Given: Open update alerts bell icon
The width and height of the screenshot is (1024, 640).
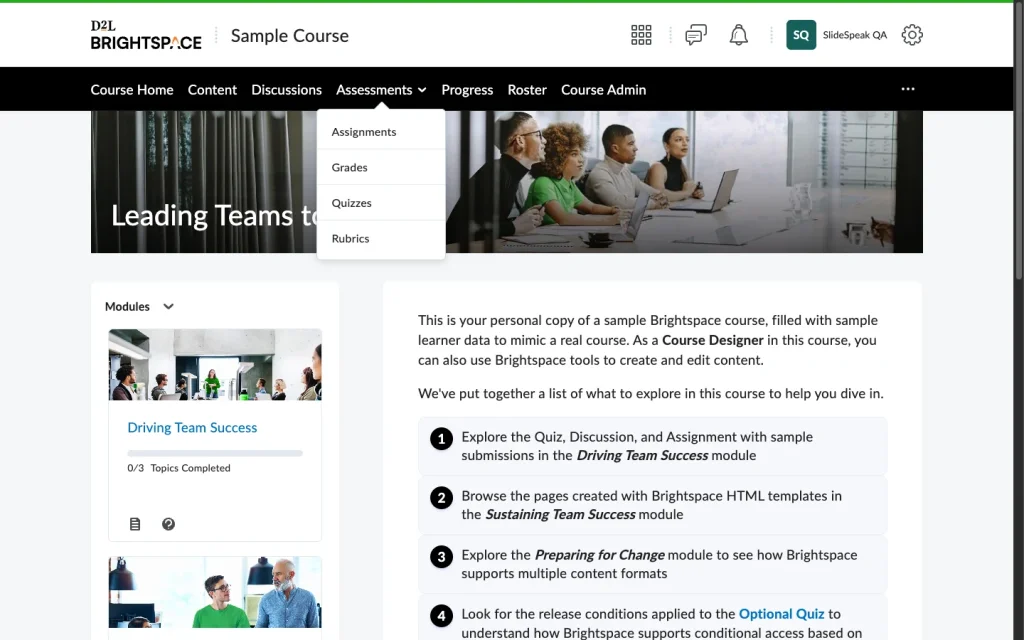Looking at the screenshot, I should [738, 35].
